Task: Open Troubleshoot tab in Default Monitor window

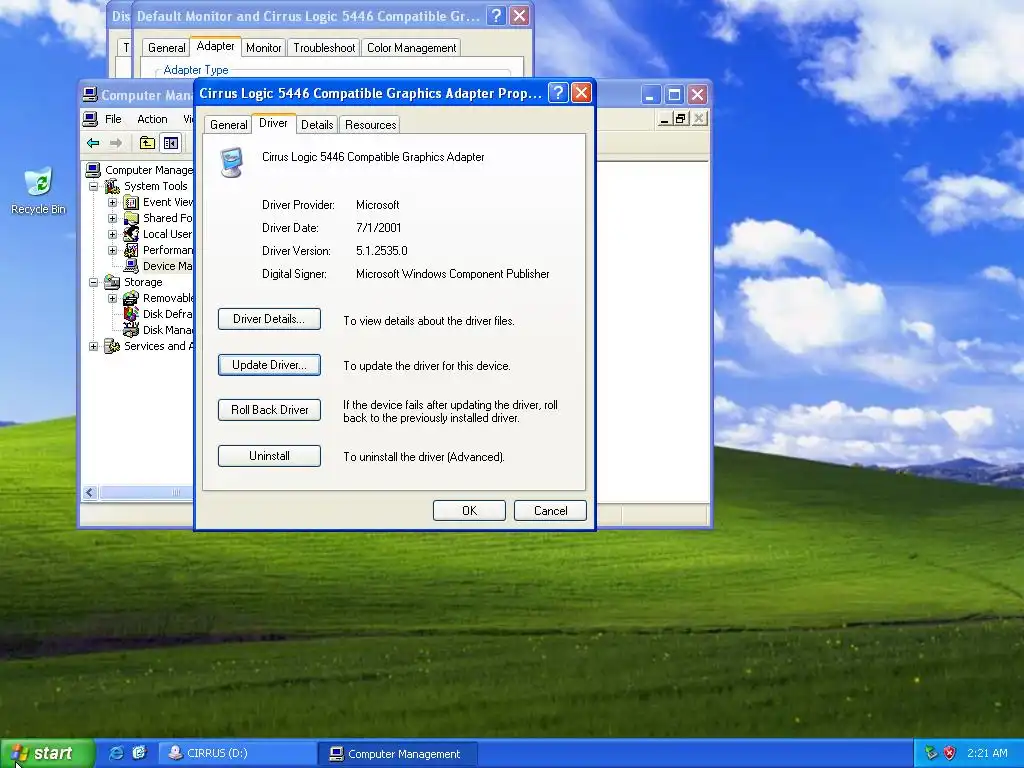Action: [324, 48]
